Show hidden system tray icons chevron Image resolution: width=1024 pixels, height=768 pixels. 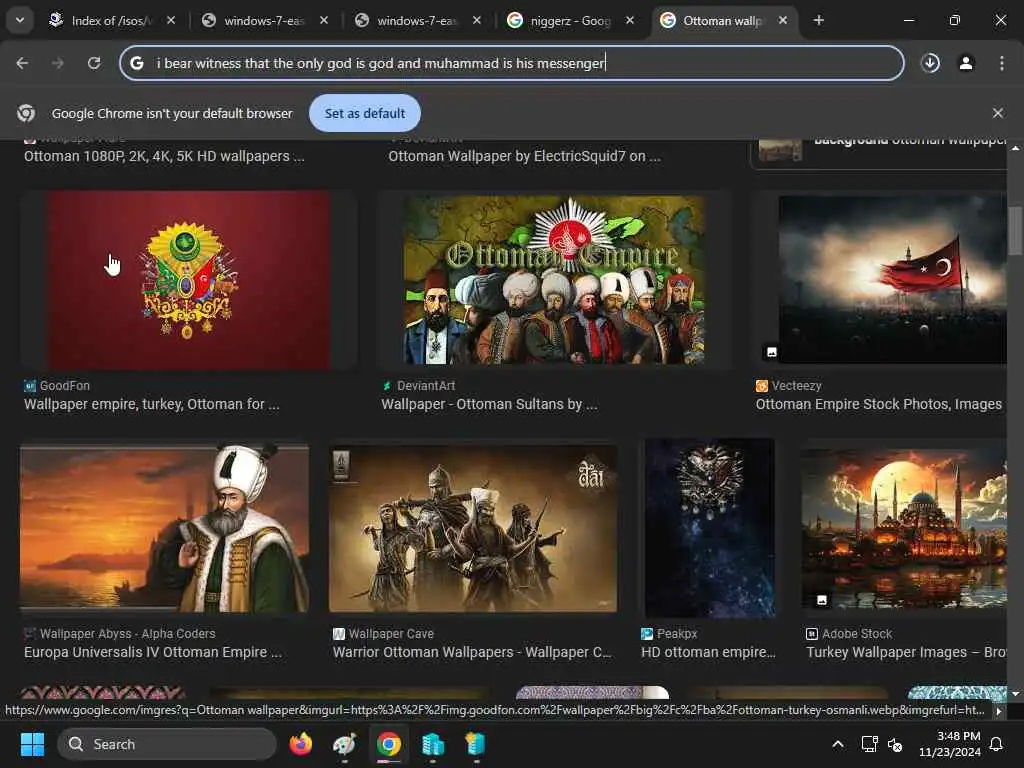(x=838, y=744)
